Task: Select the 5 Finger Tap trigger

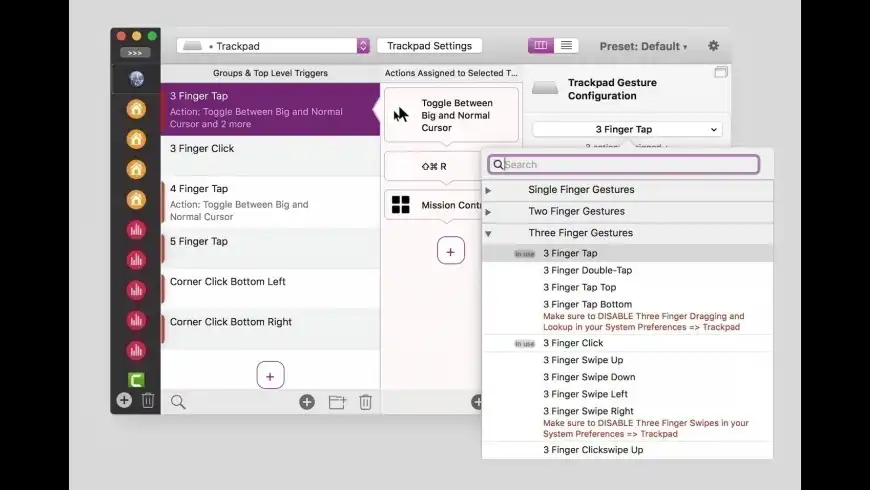Action: tap(270, 248)
